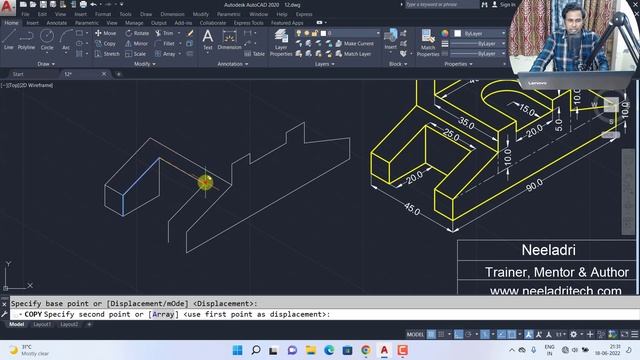Screen dimensions: 640x360
Task: Expand the Draw panel
Action: (x=46, y=64)
